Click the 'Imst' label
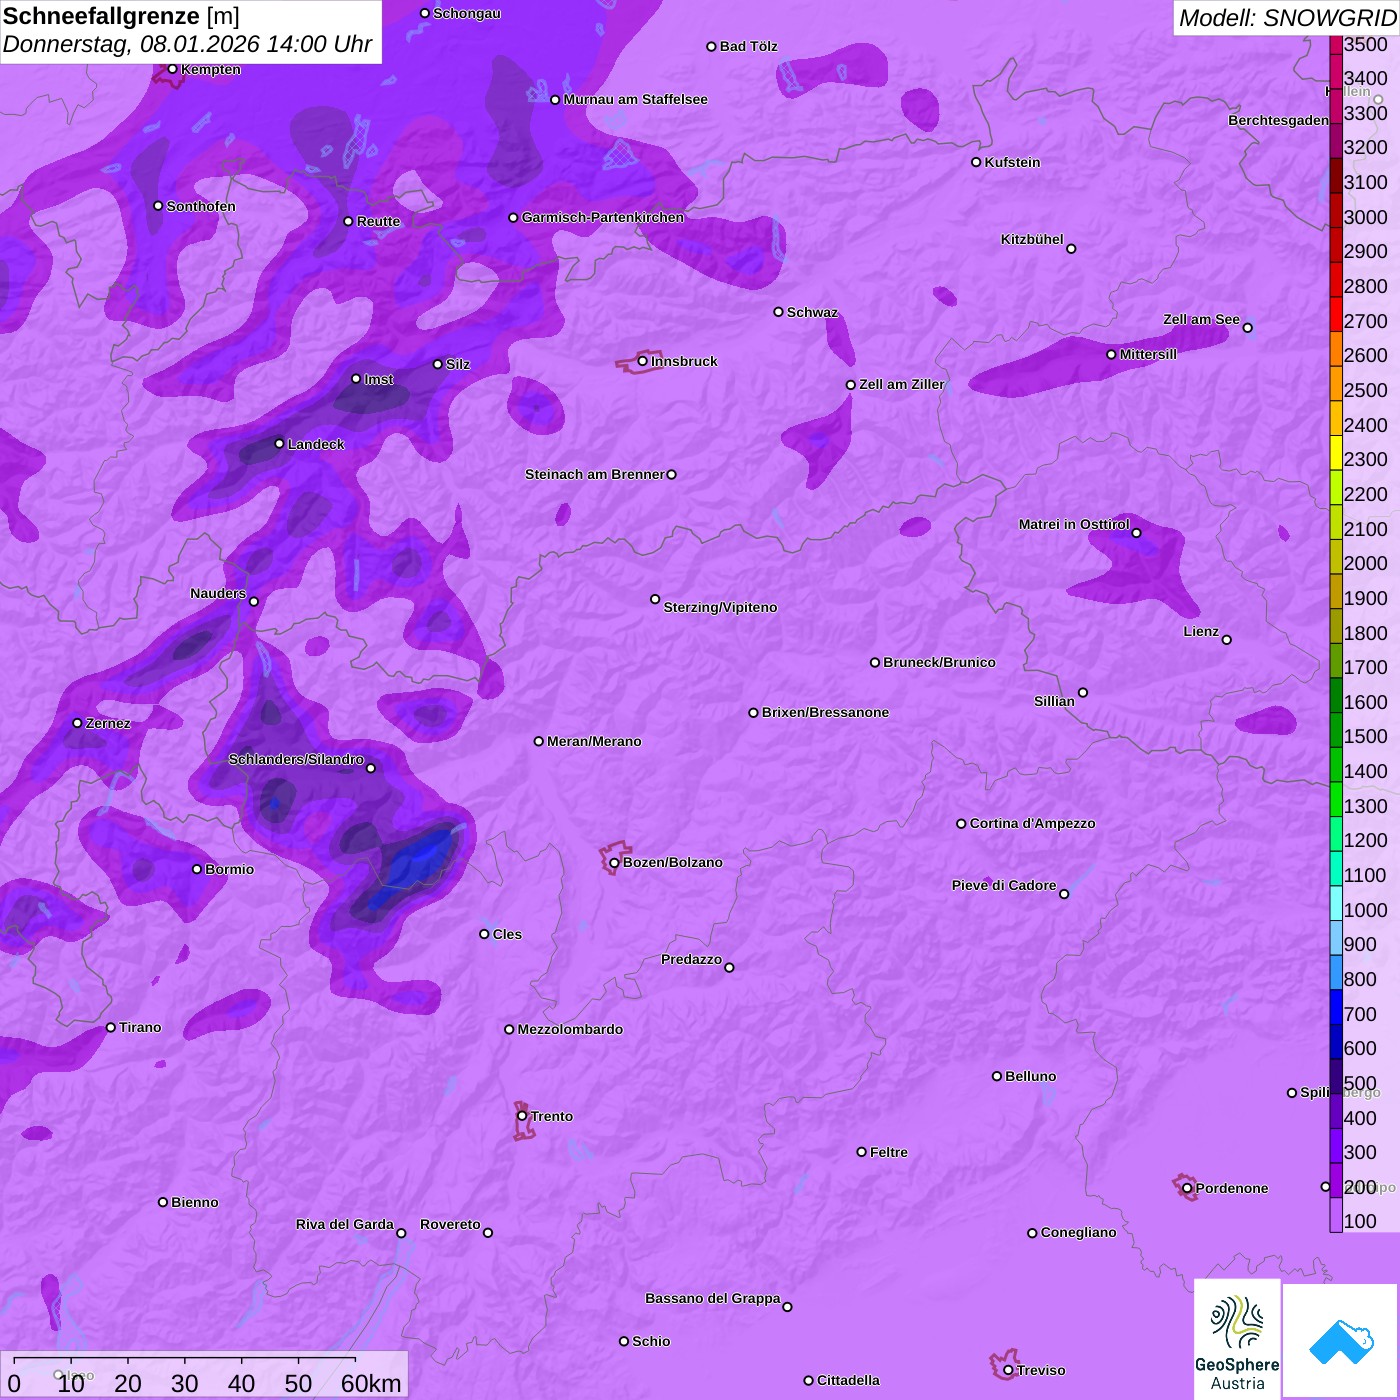The width and height of the screenshot is (1400, 1400). tap(379, 379)
